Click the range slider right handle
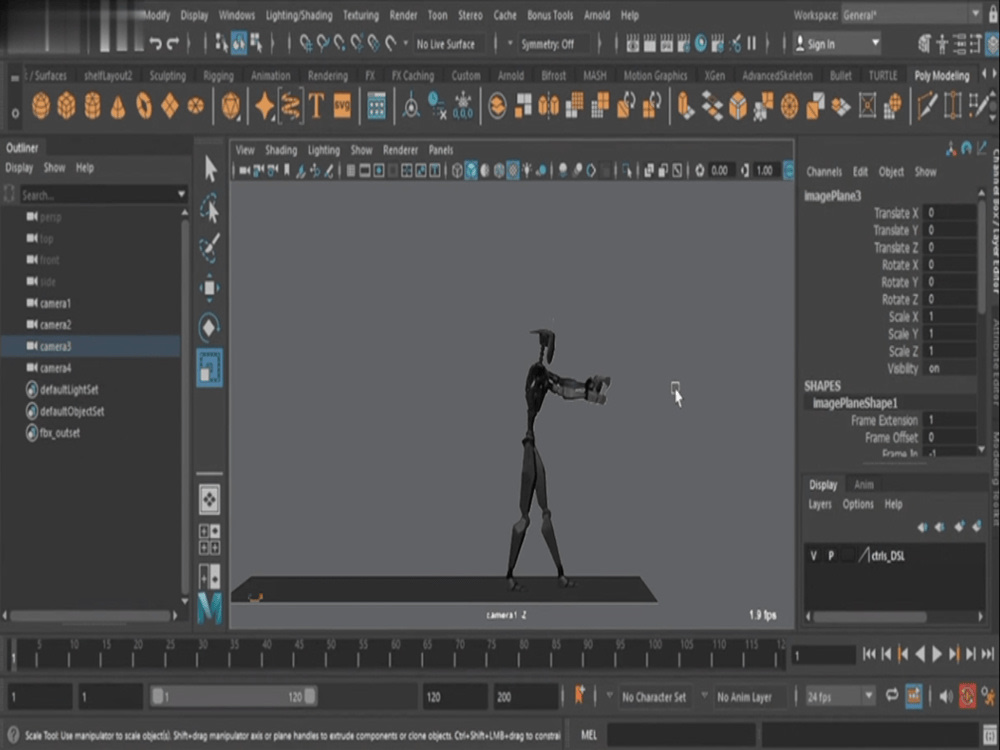The image size is (1000, 750). click(310, 696)
